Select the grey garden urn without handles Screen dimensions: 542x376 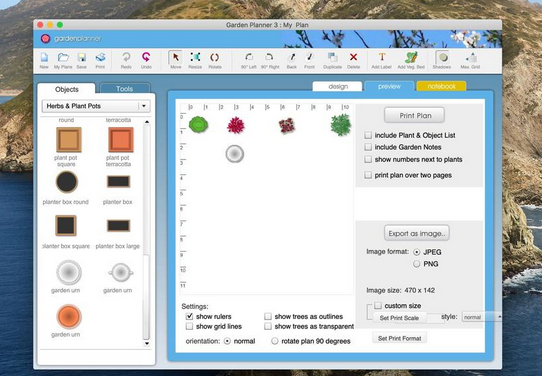[69, 272]
